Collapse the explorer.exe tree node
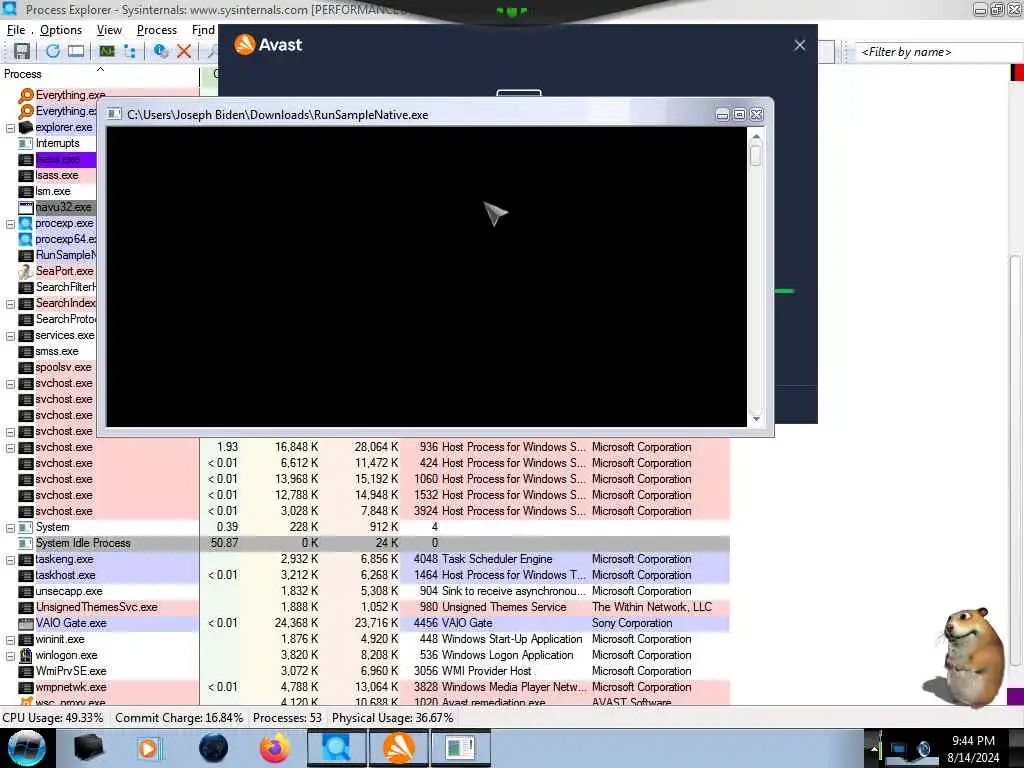Viewport: 1024px width, 768px height. [x=10, y=128]
